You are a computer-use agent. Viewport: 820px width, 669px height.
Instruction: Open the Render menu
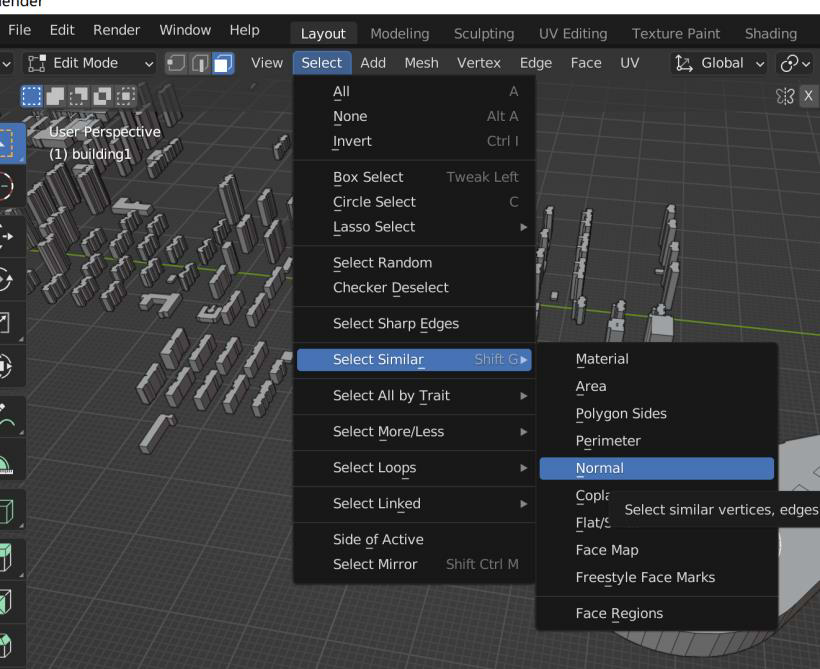point(116,30)
